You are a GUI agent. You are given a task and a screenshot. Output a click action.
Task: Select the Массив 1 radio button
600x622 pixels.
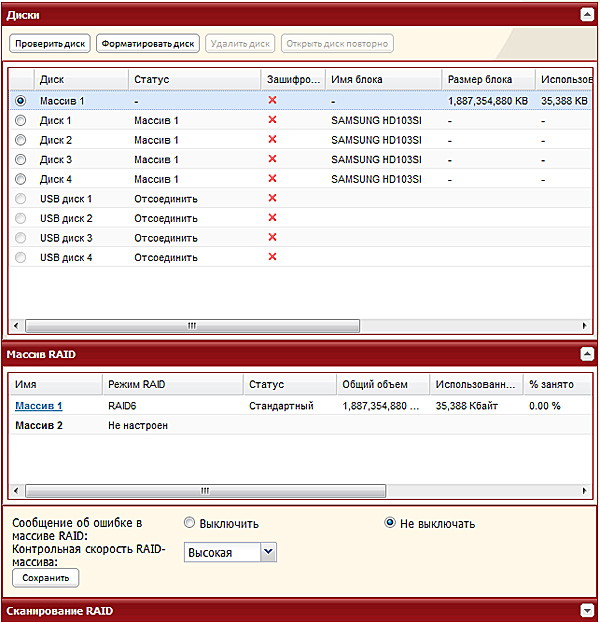point(21,101)
